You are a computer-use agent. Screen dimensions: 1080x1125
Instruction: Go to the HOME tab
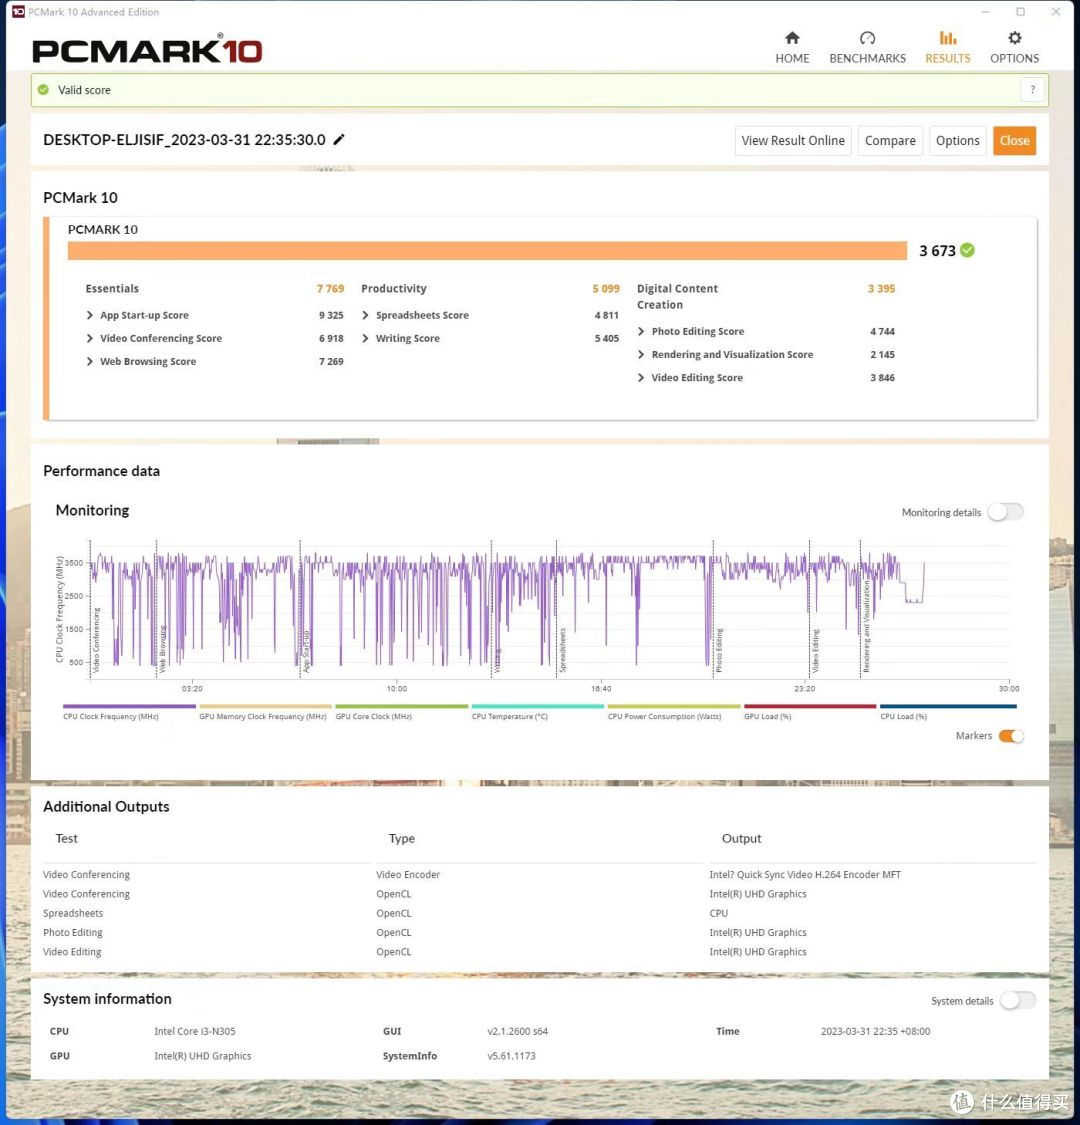pos(792,47)
